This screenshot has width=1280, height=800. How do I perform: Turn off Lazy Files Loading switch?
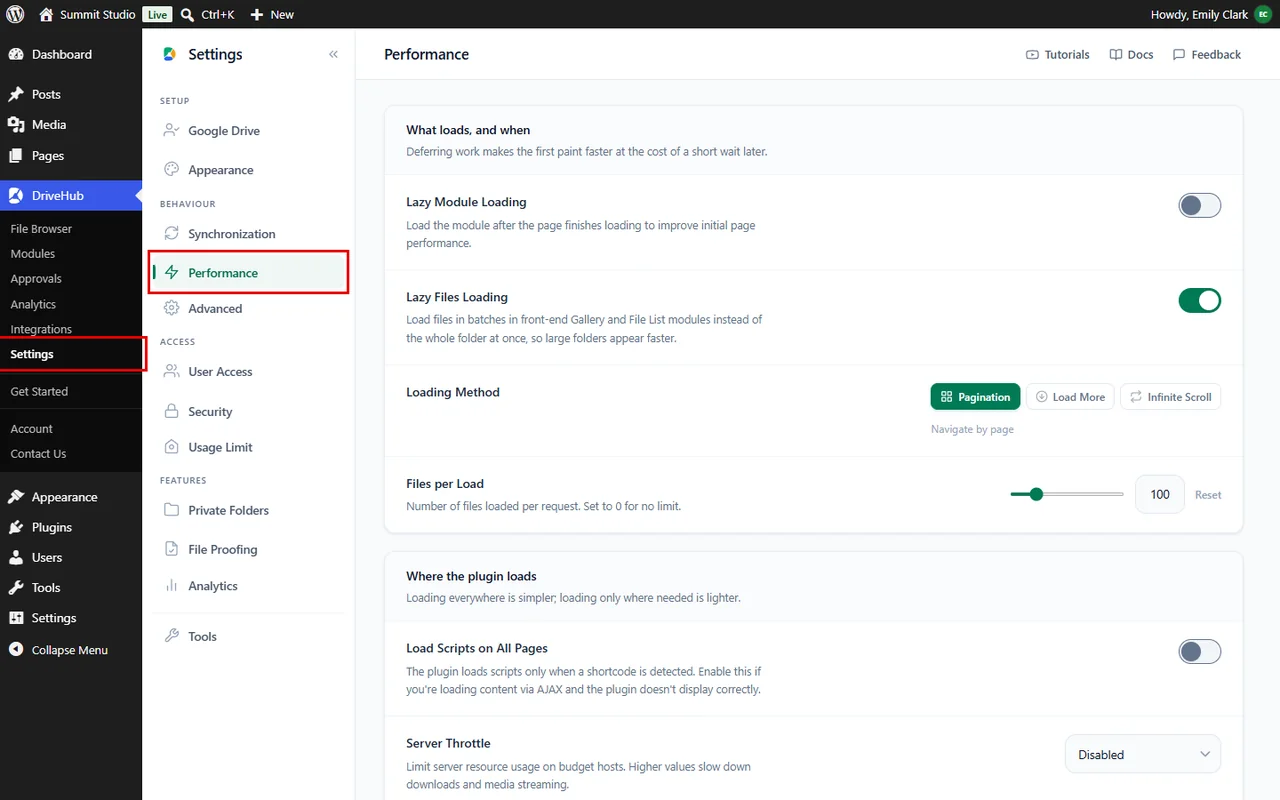(1199, 300)
